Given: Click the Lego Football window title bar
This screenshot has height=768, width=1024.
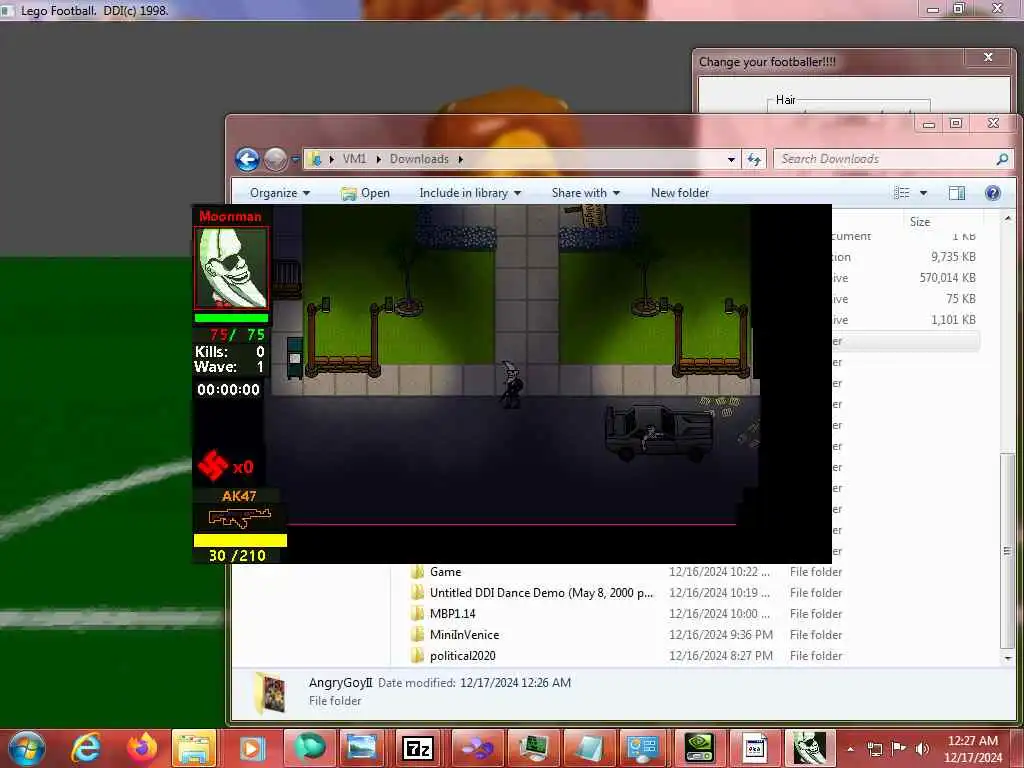Looking at the screenshot, I should [457, 10].
